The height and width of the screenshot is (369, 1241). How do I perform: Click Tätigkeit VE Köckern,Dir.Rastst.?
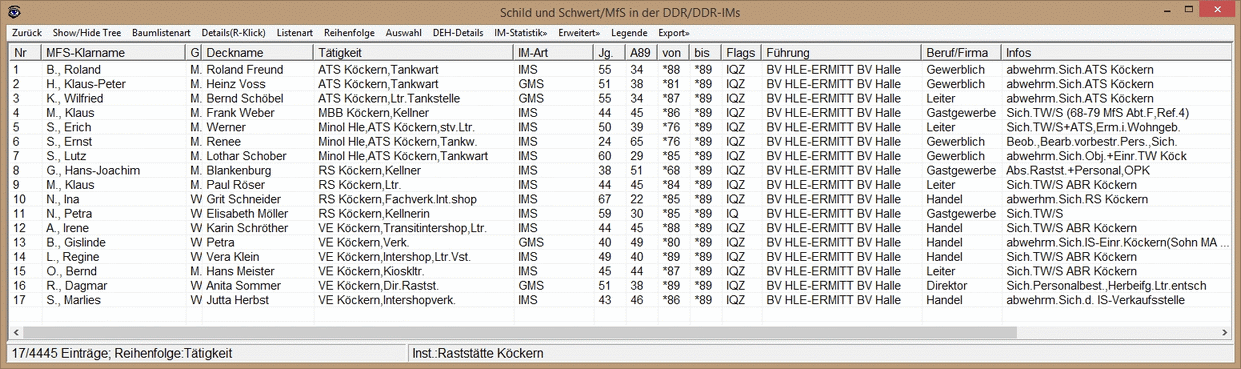(380, 286)
